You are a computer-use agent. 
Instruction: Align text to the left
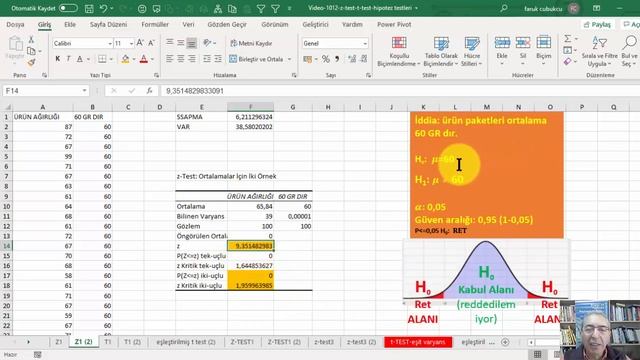click(169, 59)
